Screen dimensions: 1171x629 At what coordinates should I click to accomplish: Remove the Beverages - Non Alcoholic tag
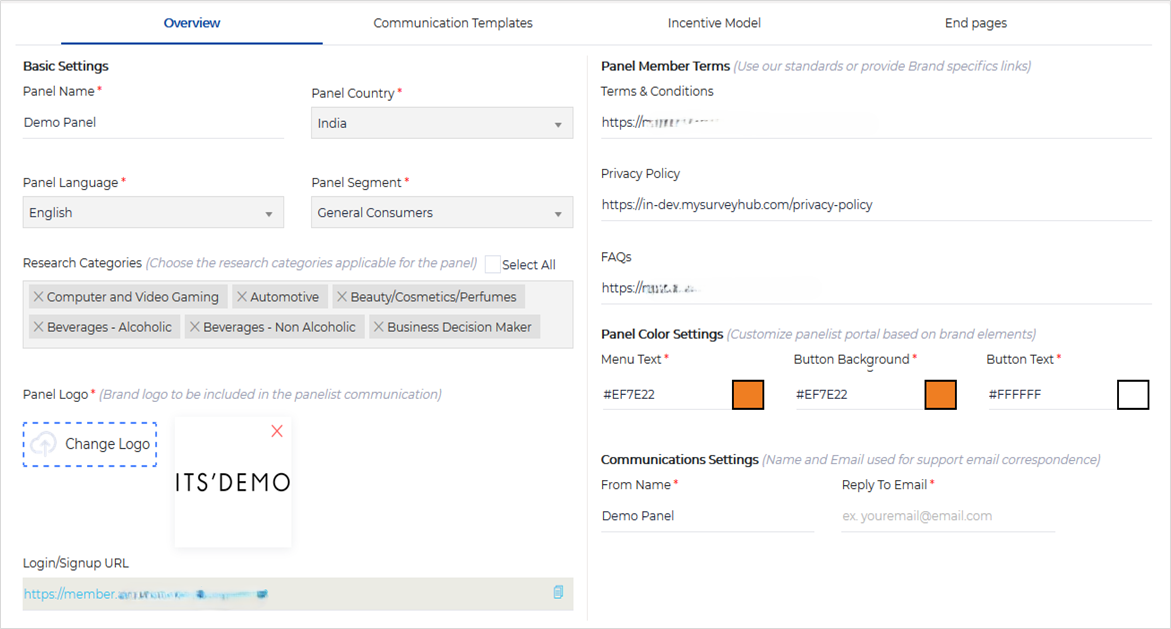tap(195, 327)
